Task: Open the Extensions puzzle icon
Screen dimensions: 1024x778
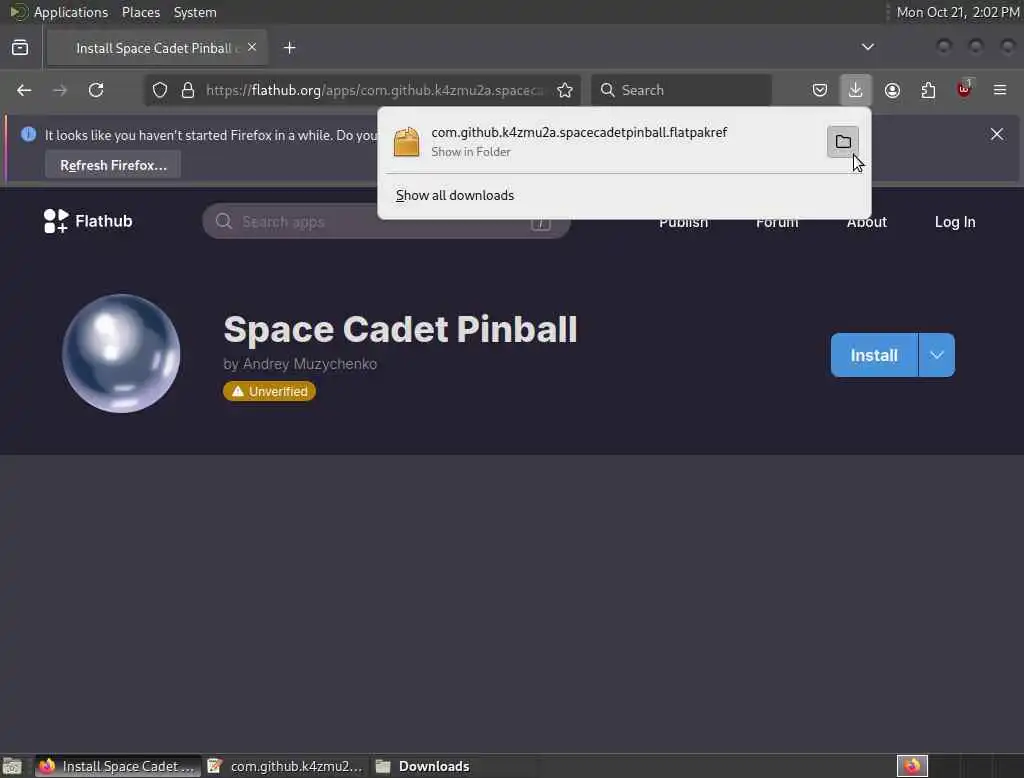Action: 928,90
